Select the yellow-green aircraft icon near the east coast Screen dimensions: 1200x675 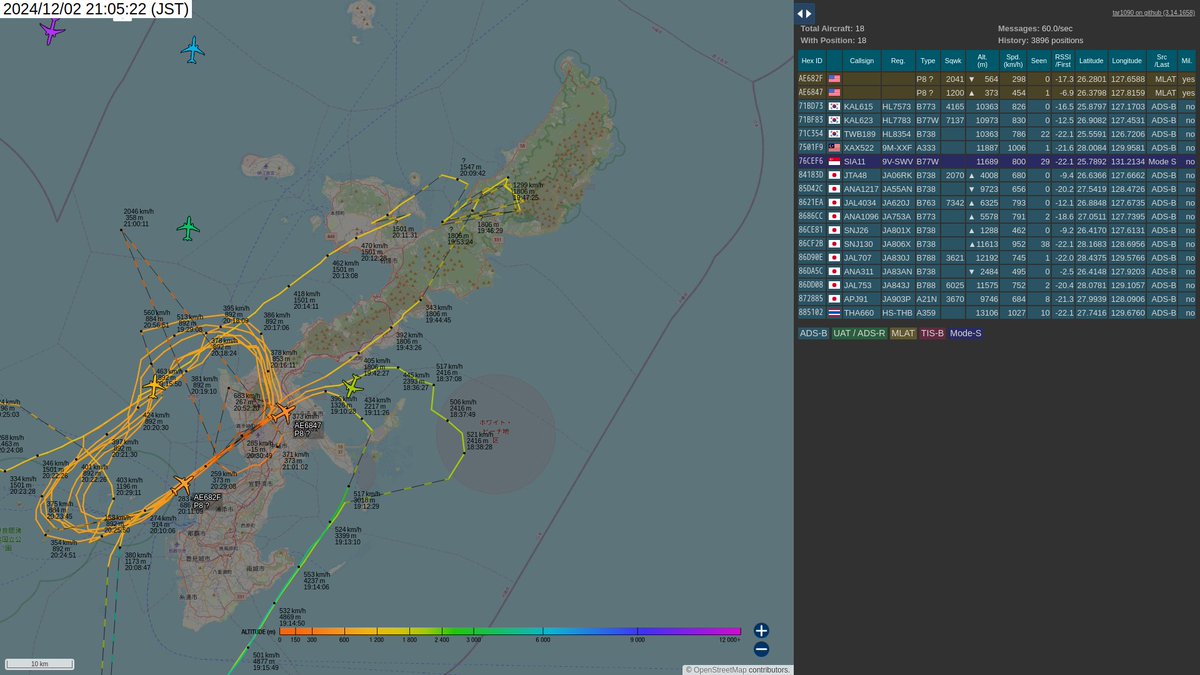(351, 385)
